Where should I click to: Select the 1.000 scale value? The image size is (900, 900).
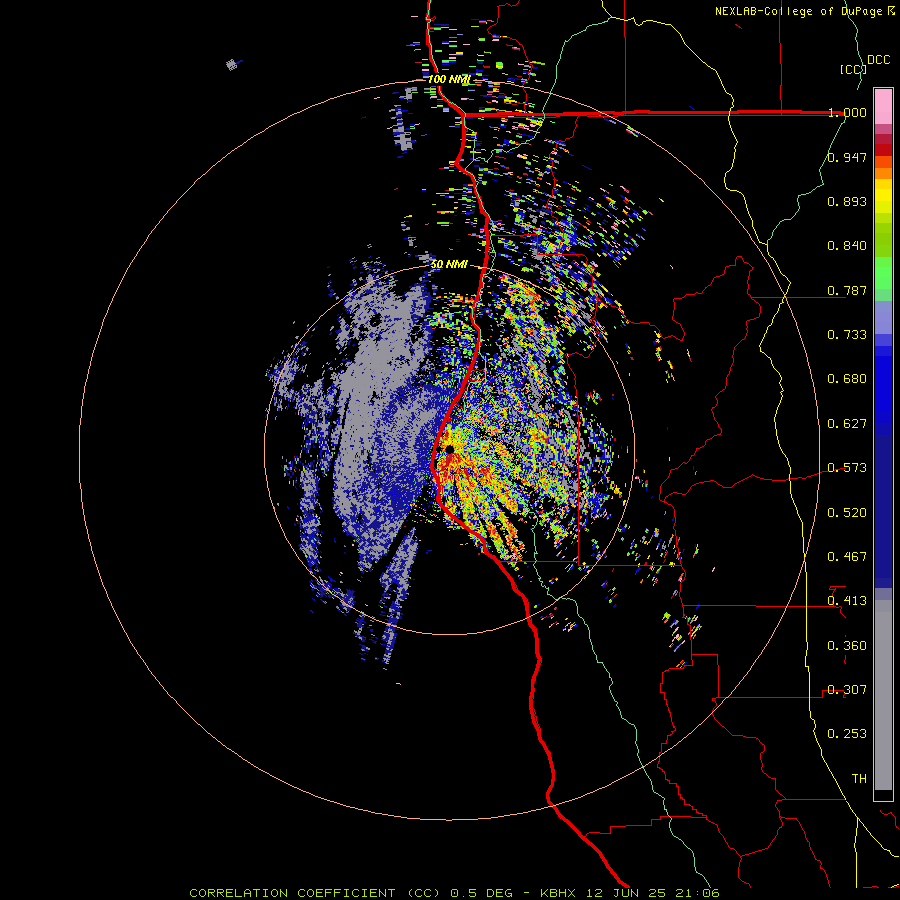click(847, 112)
